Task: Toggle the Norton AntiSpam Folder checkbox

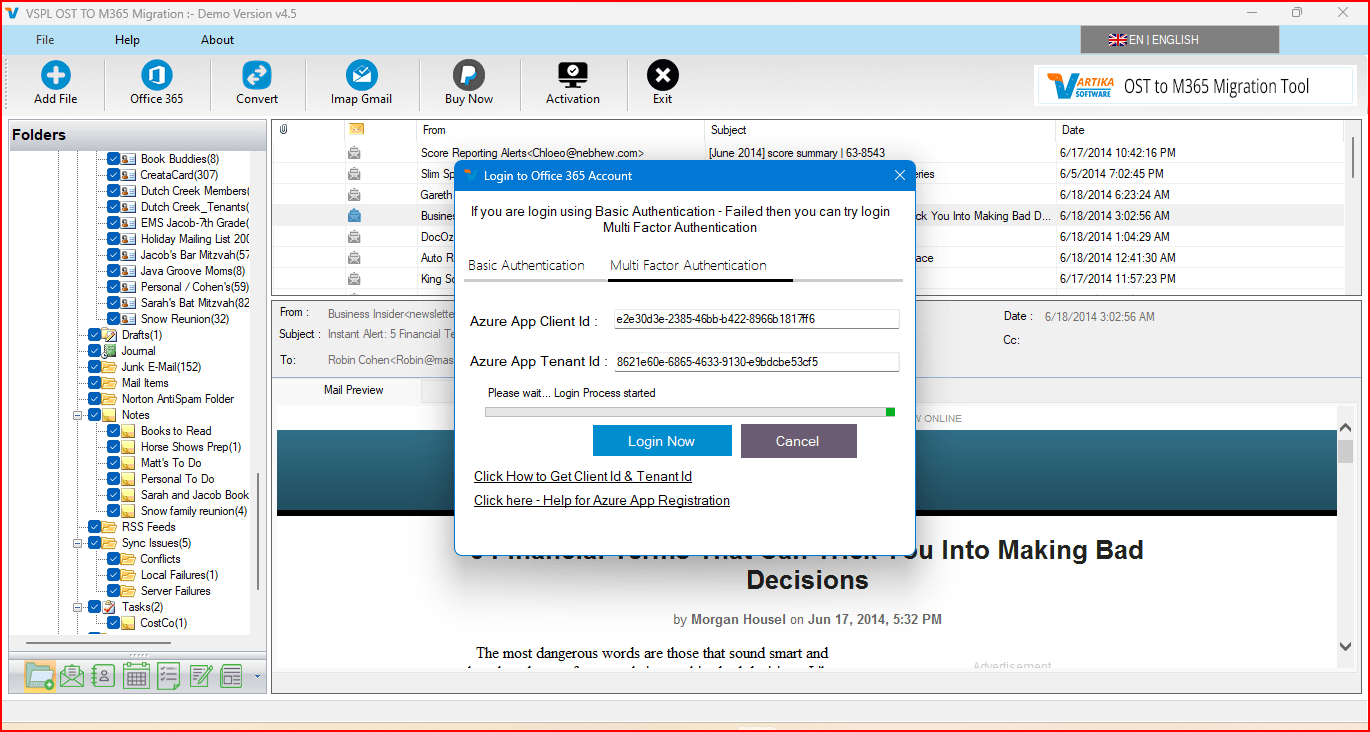Action: click(94, 399)
